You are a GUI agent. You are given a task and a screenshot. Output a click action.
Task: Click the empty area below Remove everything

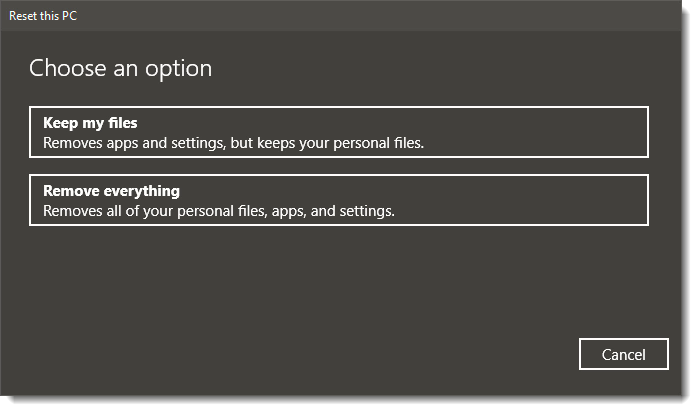click(338, 280)
